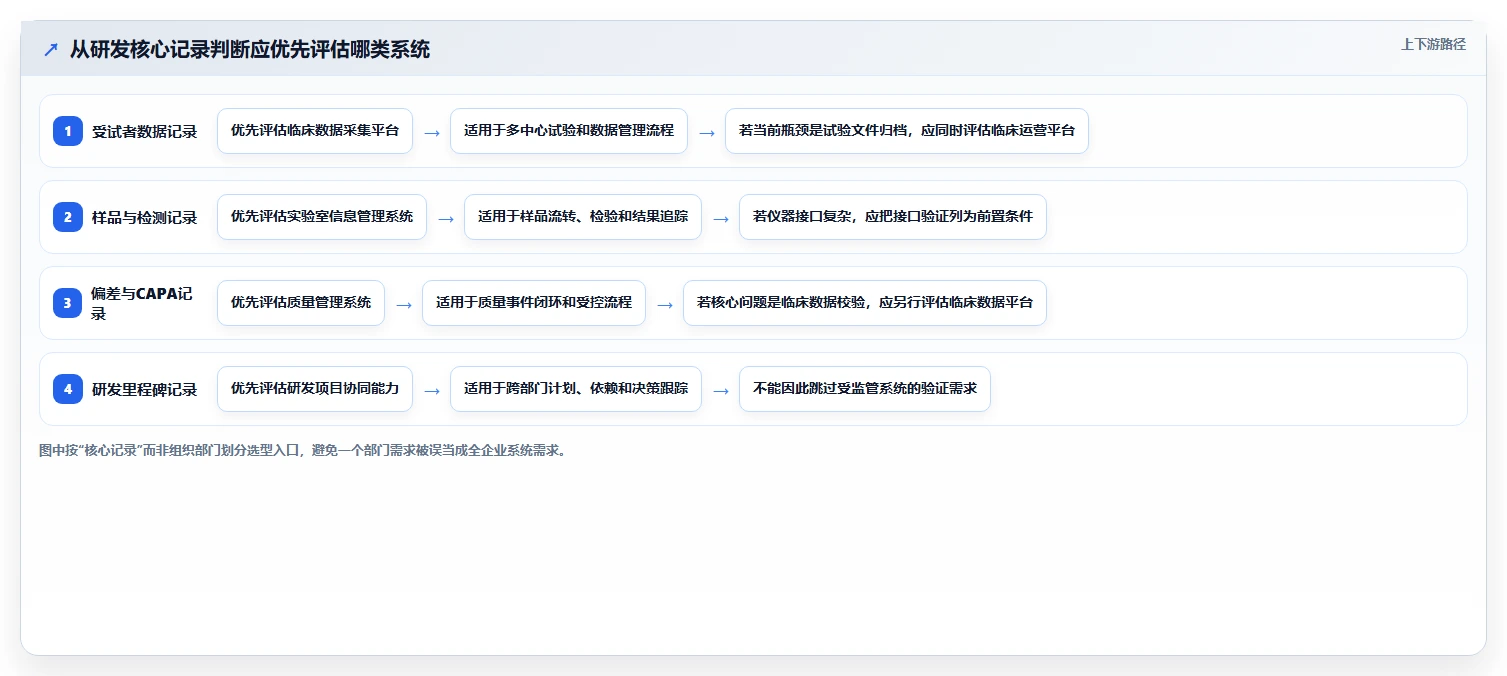Click the 不能因此跳过受监管系统的验证需求 box
This screenshot has width=1507, height=676.
click(x=865, y=389)
